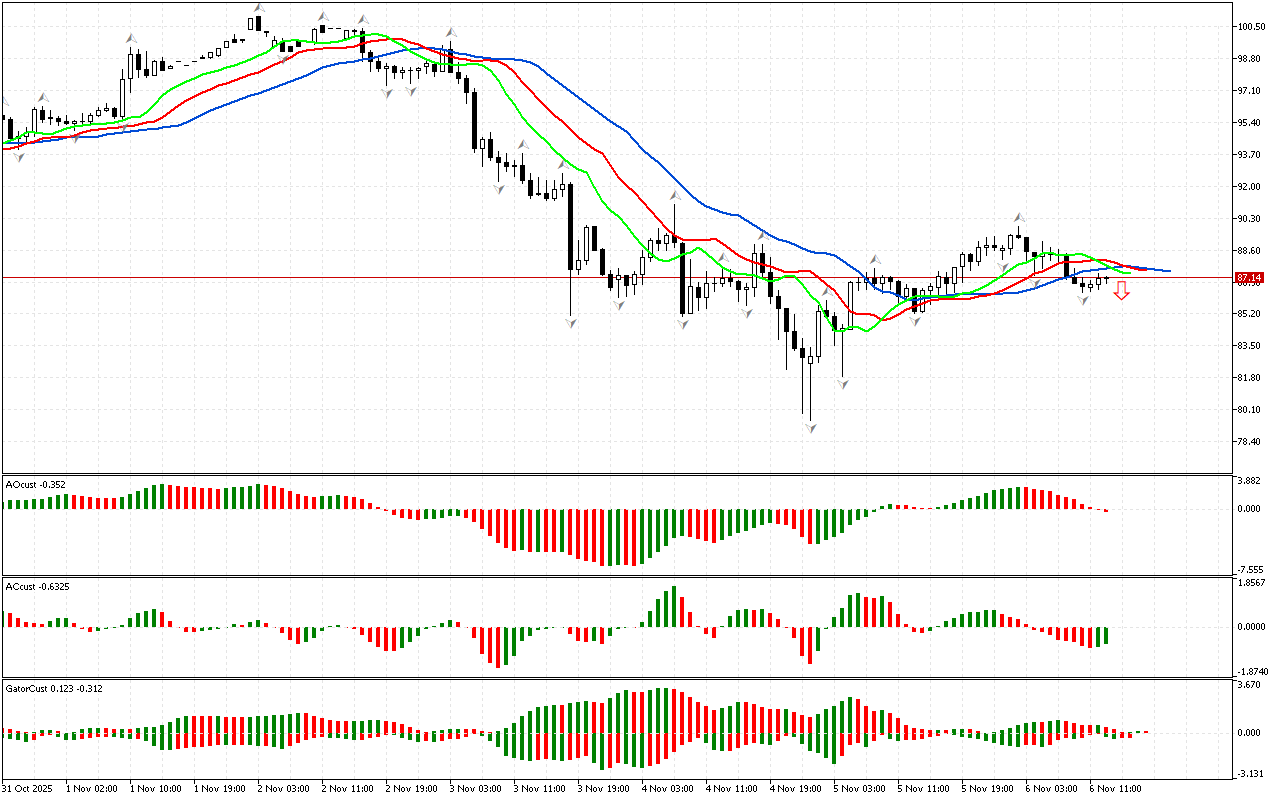Select the down fractal below the lowest candle wick
The width and height of the screenshot is (1280, 800).
tap(811, 427)
